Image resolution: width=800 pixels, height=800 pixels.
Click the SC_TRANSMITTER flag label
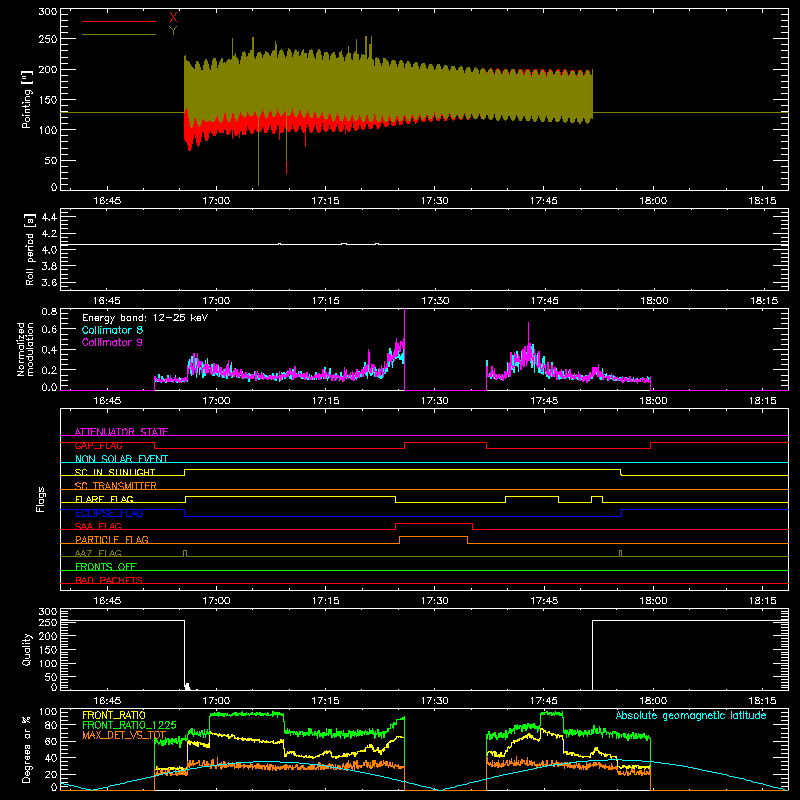point(116,485)
